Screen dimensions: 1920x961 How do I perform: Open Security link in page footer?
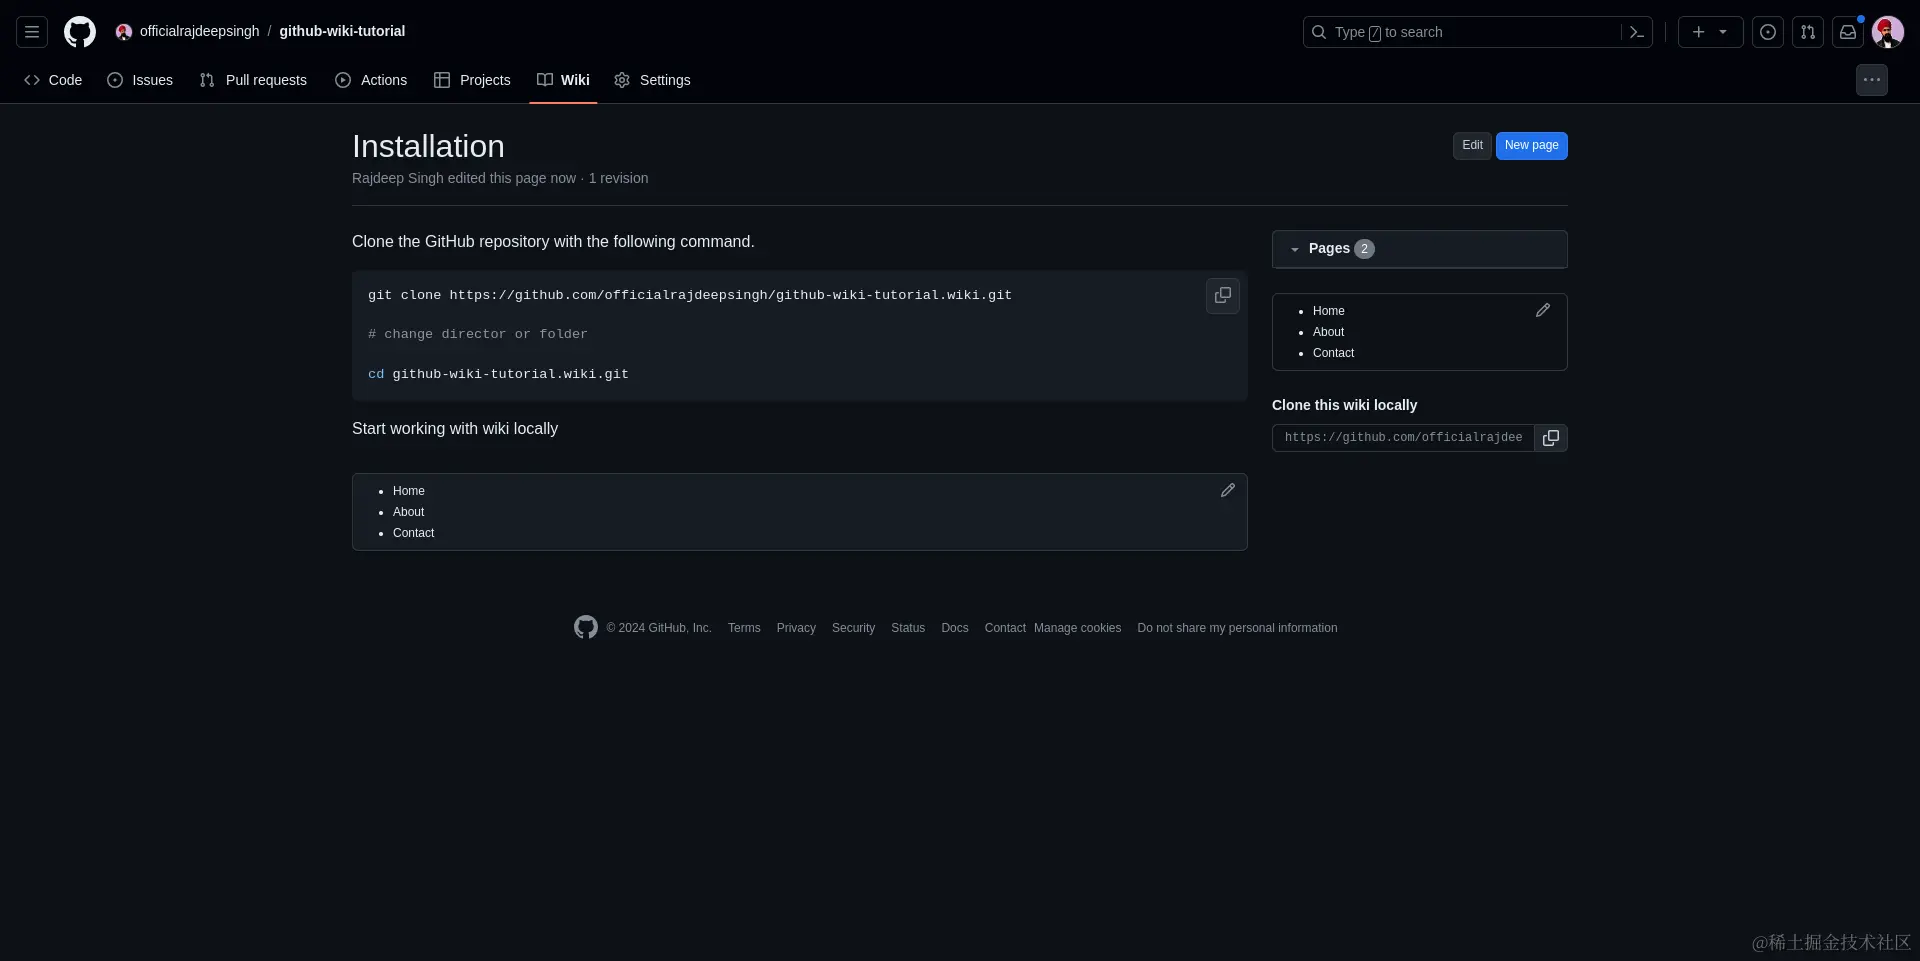tap(853, 628)
